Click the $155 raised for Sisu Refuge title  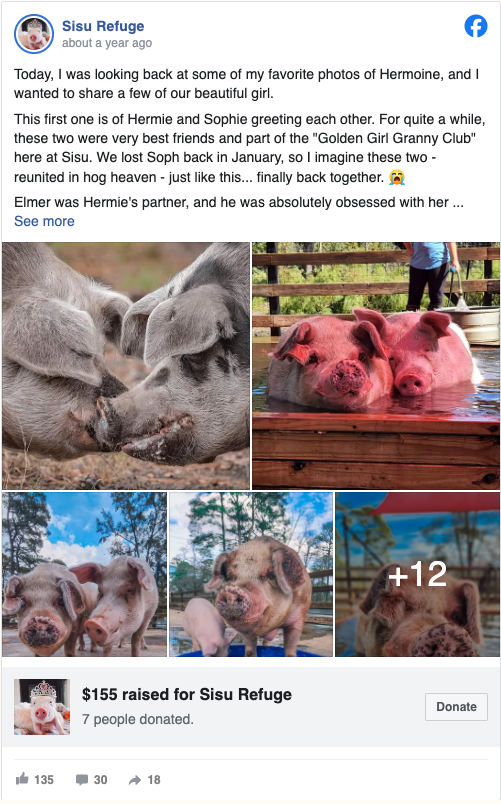[187, 694]
